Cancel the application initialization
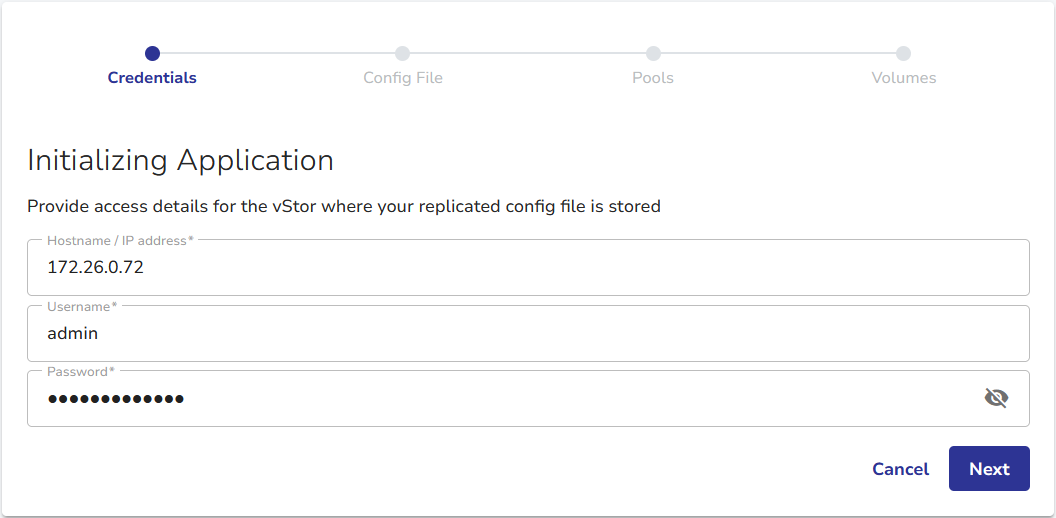 coord(900,469)
